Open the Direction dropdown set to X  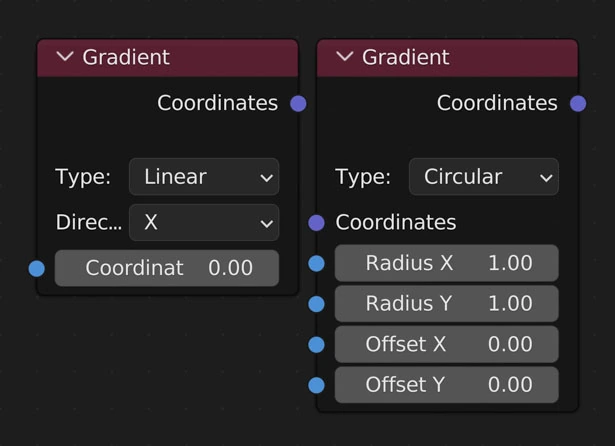tap(204, 222)
